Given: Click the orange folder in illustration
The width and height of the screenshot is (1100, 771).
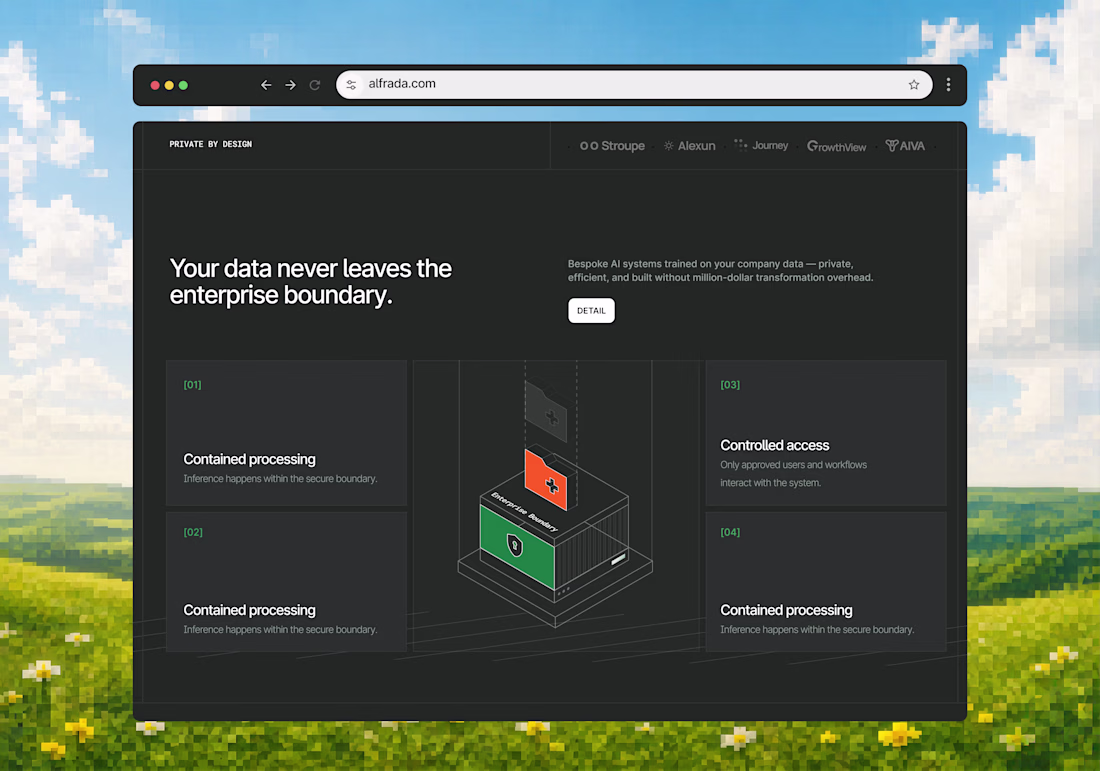Looking at the screenshot, I should (x=547, y=478).
